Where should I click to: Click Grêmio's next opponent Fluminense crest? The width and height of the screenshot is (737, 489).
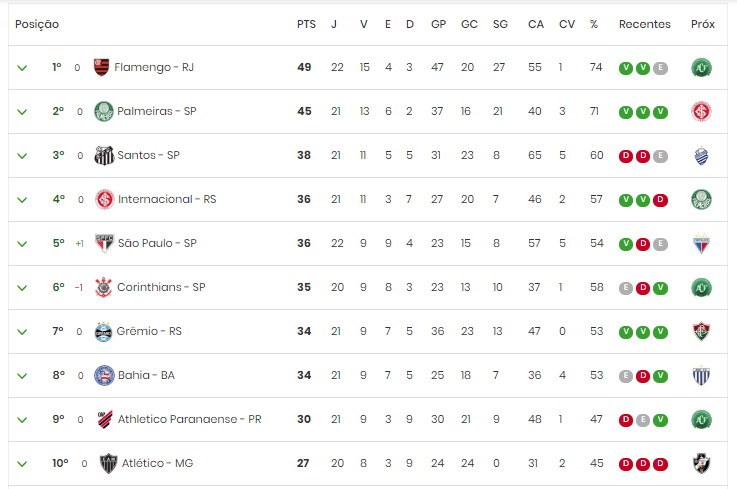702,331
